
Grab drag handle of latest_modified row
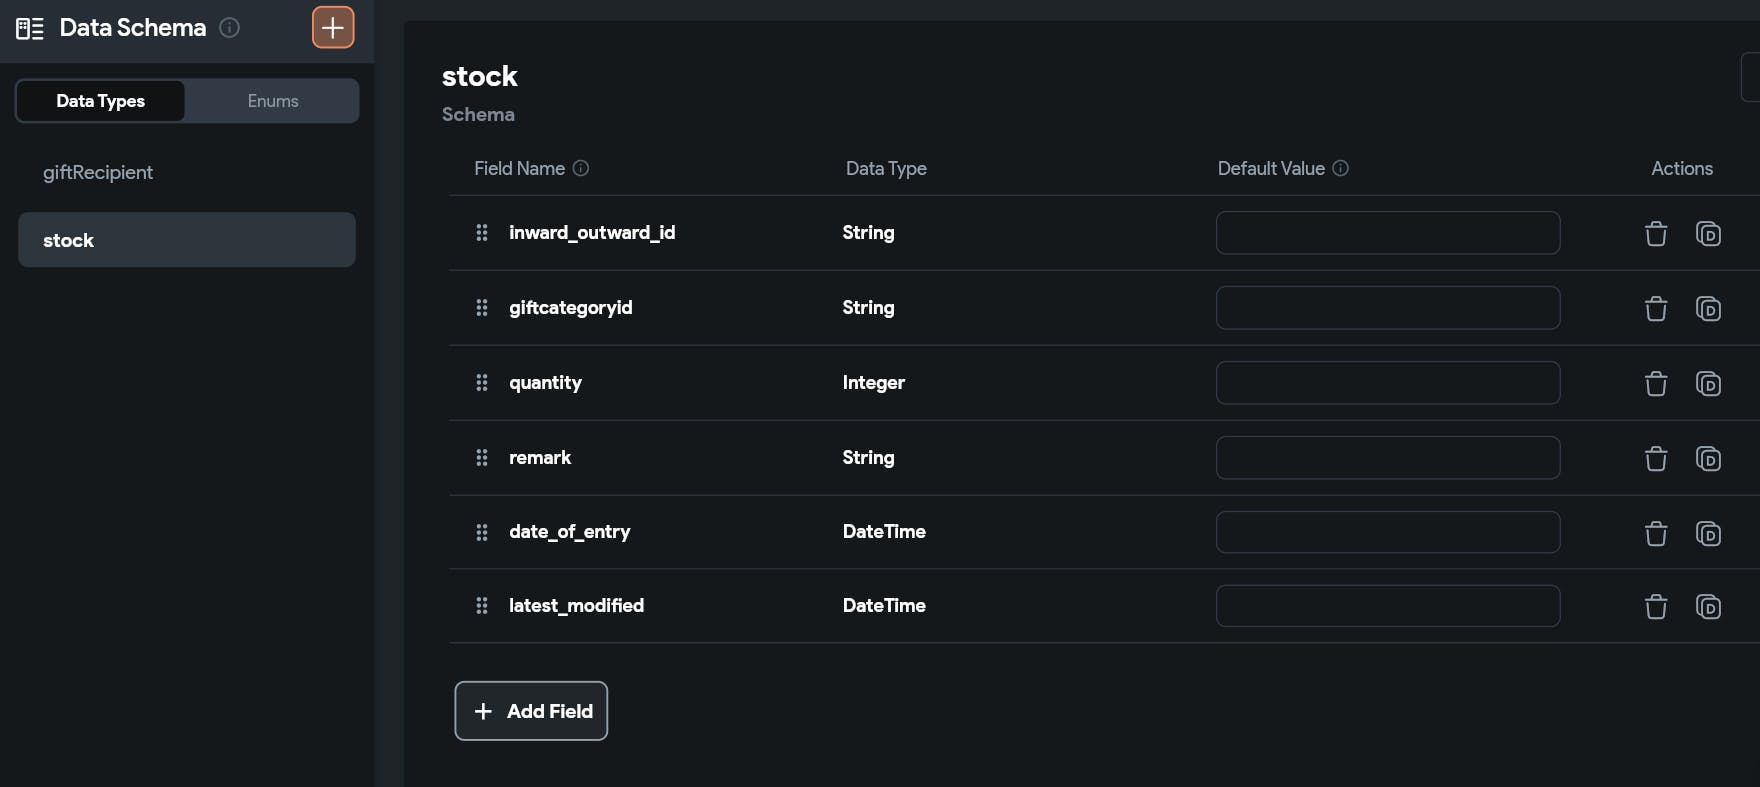(x=482, y=605)
